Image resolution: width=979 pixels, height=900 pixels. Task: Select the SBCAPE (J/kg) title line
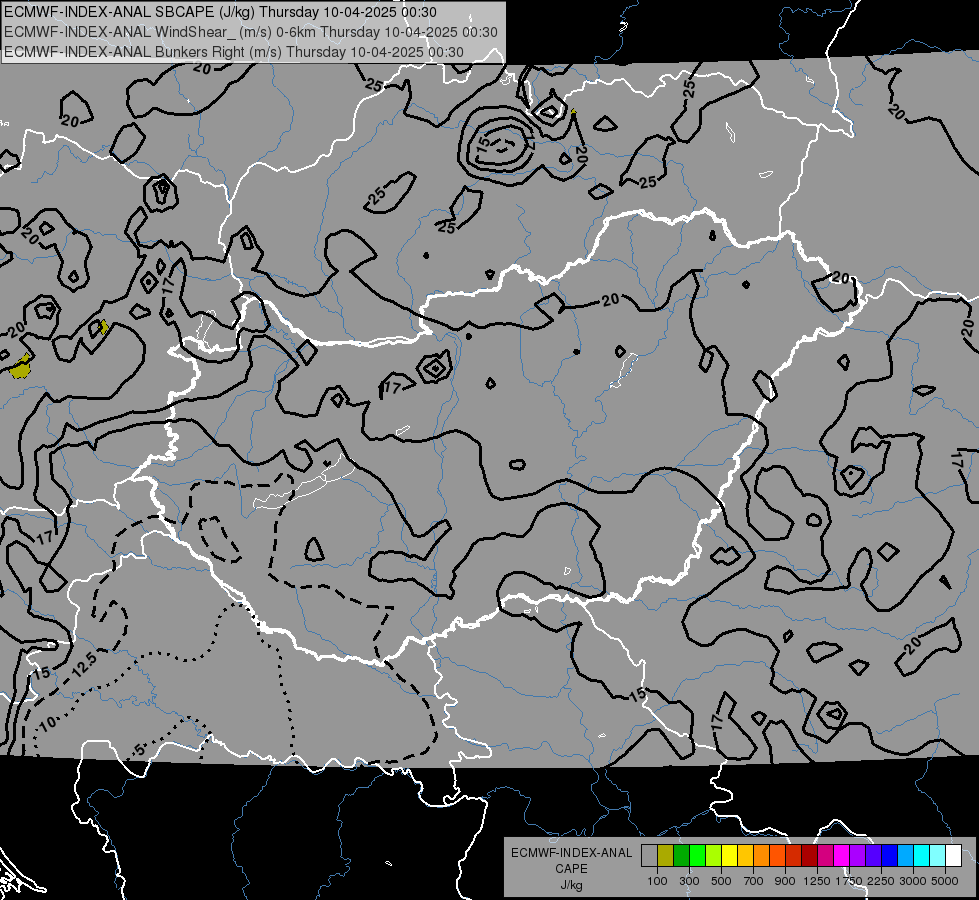point(220,12)
